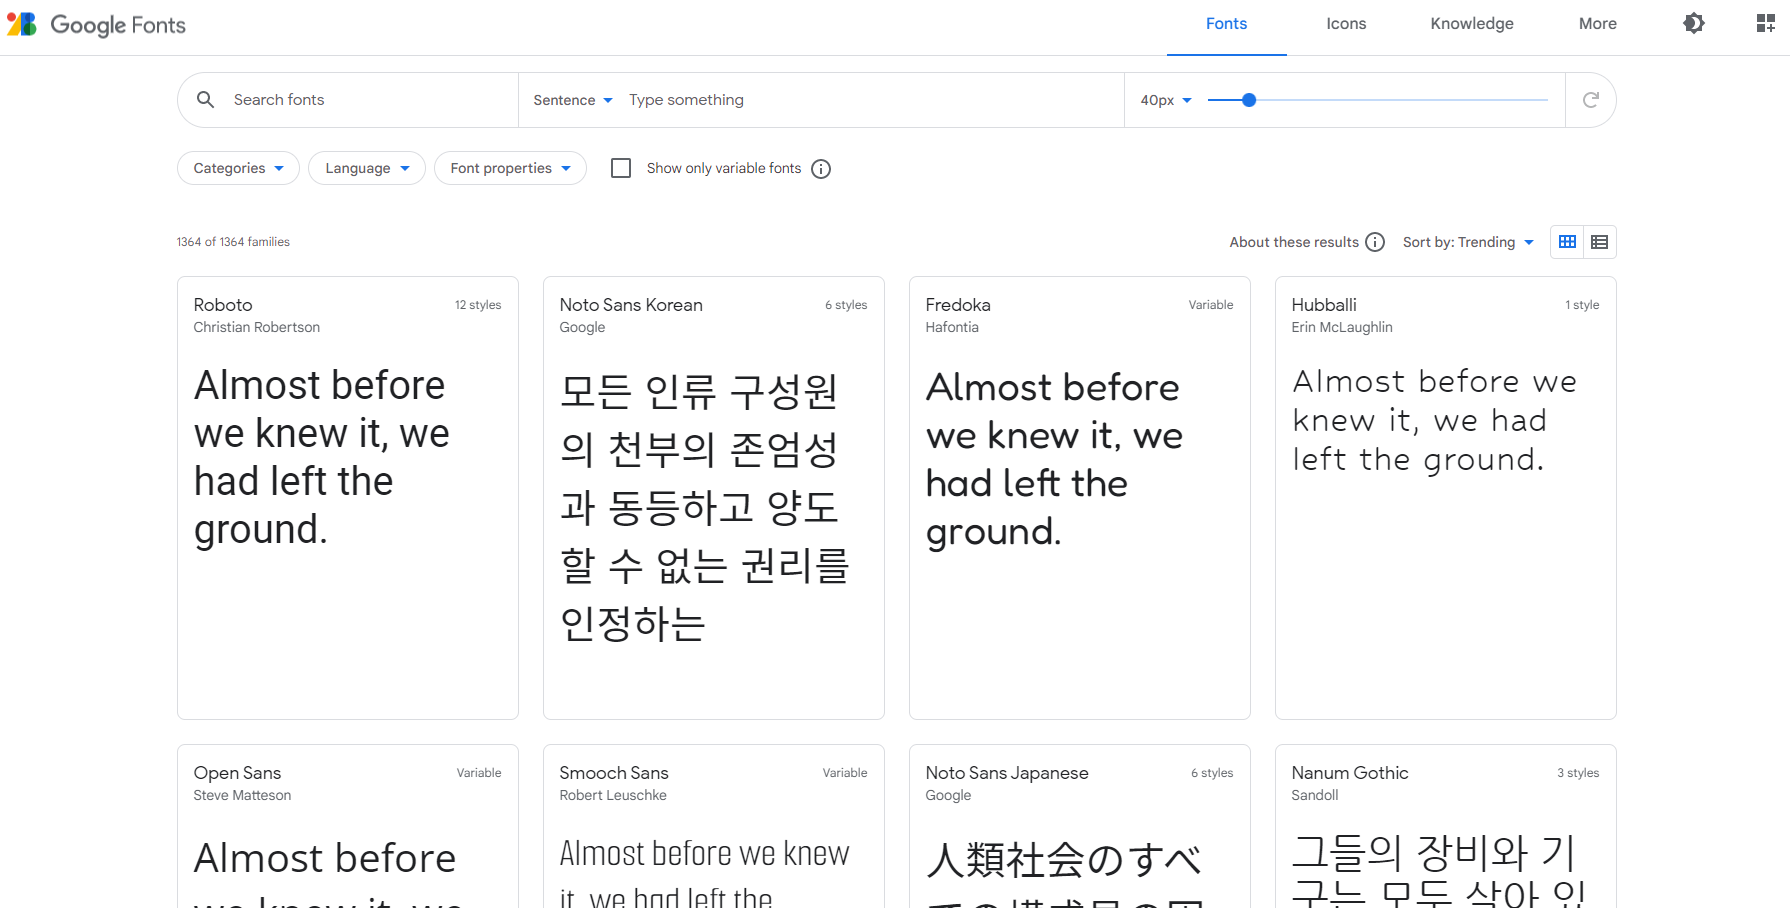Open the Fredoka font title

(x=958, y=305)
